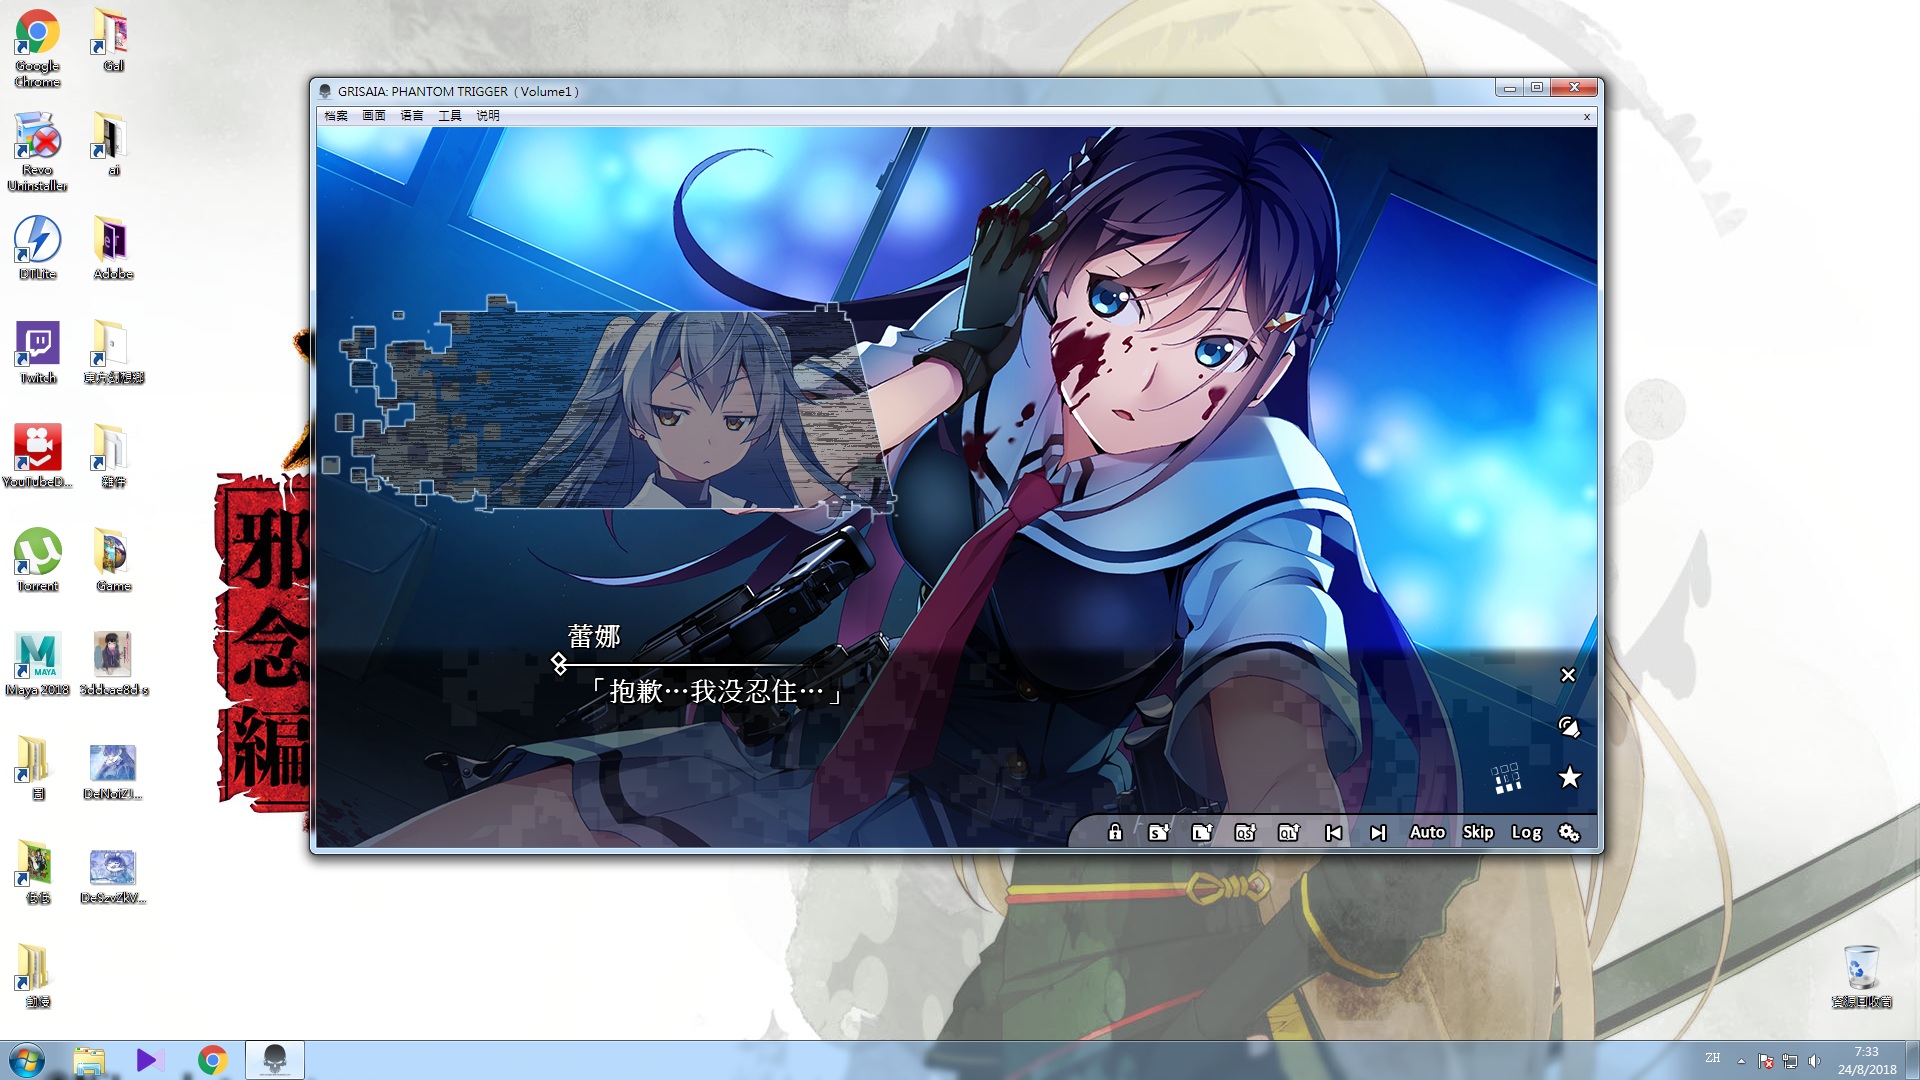This screenshot has height=1080, width=1920.
Task: Click the star favorite icon
Action: pyautogui.click(x=1569, y=777)
